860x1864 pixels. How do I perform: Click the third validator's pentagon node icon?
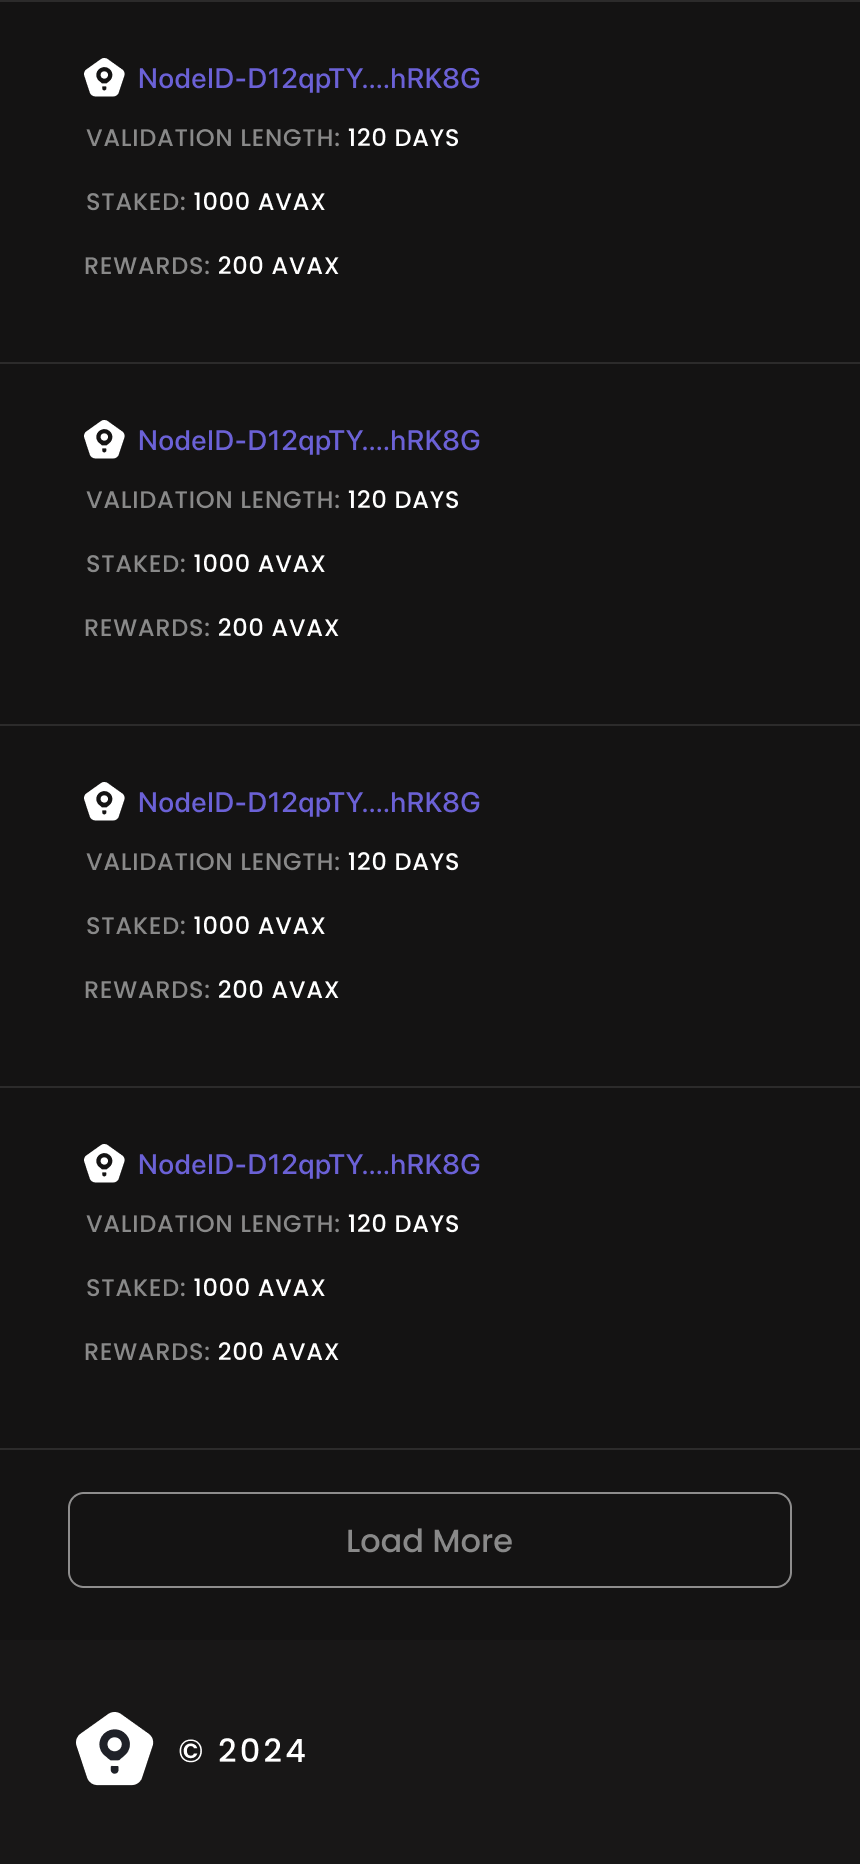104,802
